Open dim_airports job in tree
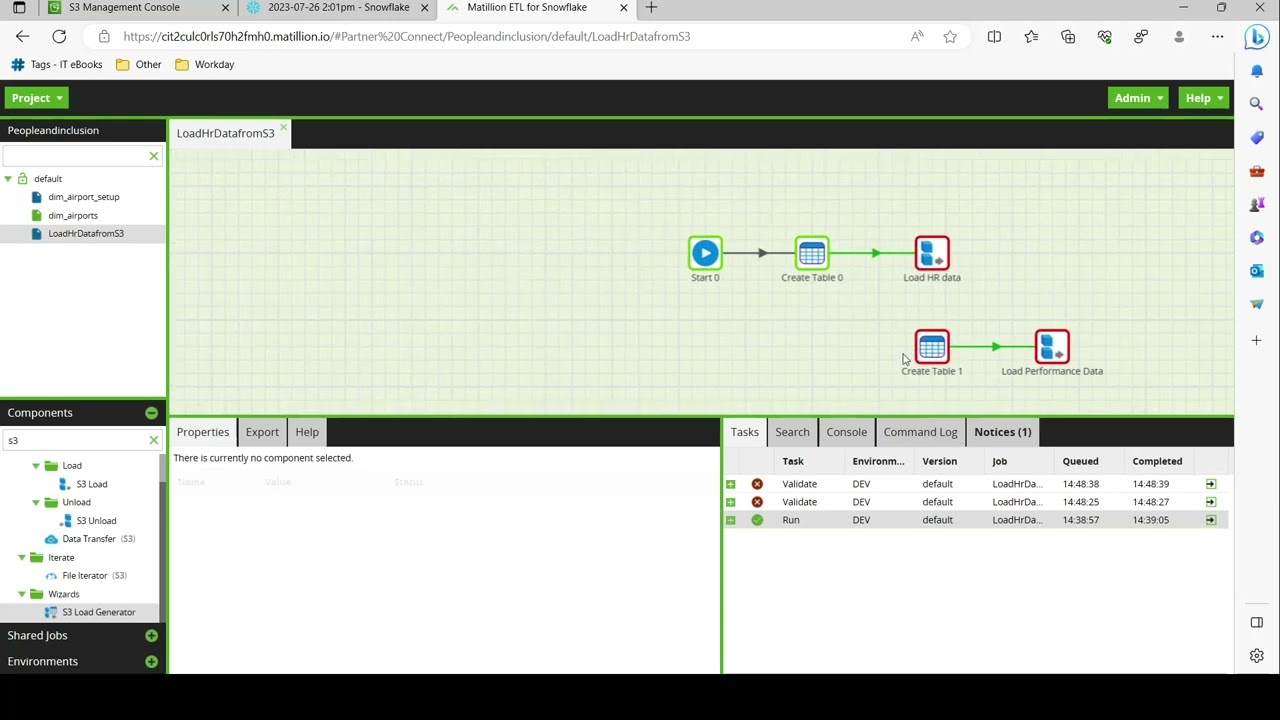Image resolution: width=1280 pixels, height=720 pixels. click(x=73, y=216)
